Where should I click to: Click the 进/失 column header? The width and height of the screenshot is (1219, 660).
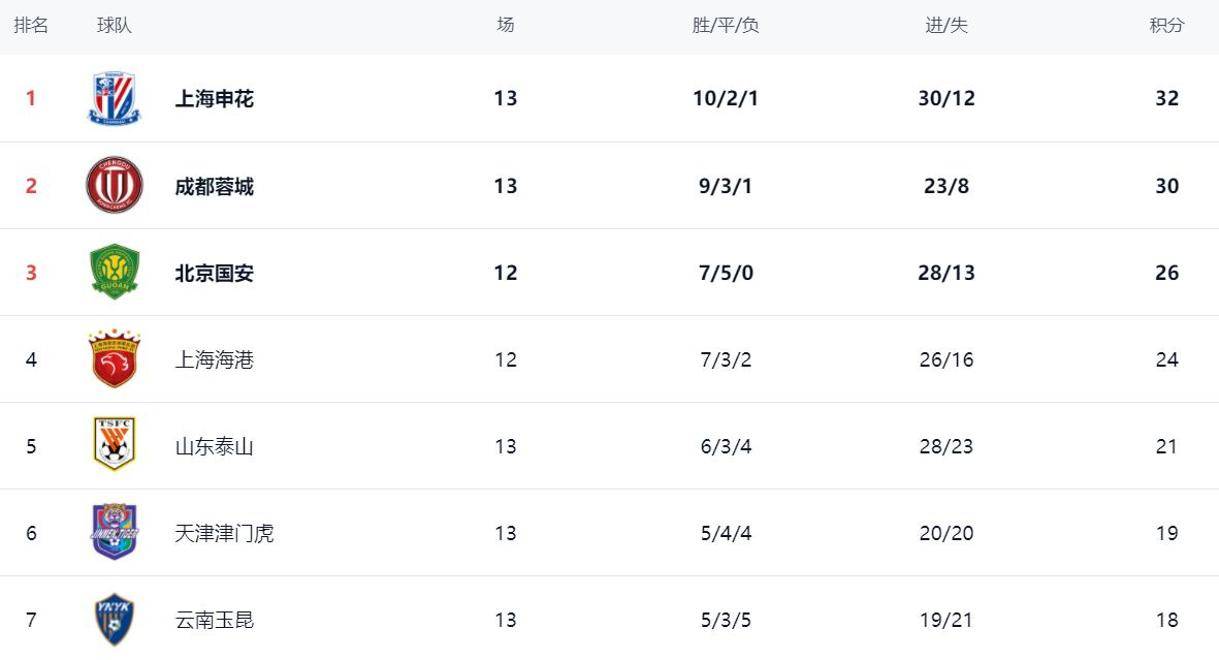point(946,25)
